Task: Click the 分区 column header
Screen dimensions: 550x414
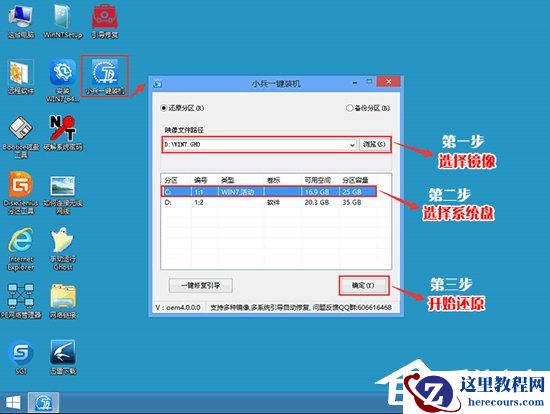Action: pyautogui.click(x=171, y=180)
